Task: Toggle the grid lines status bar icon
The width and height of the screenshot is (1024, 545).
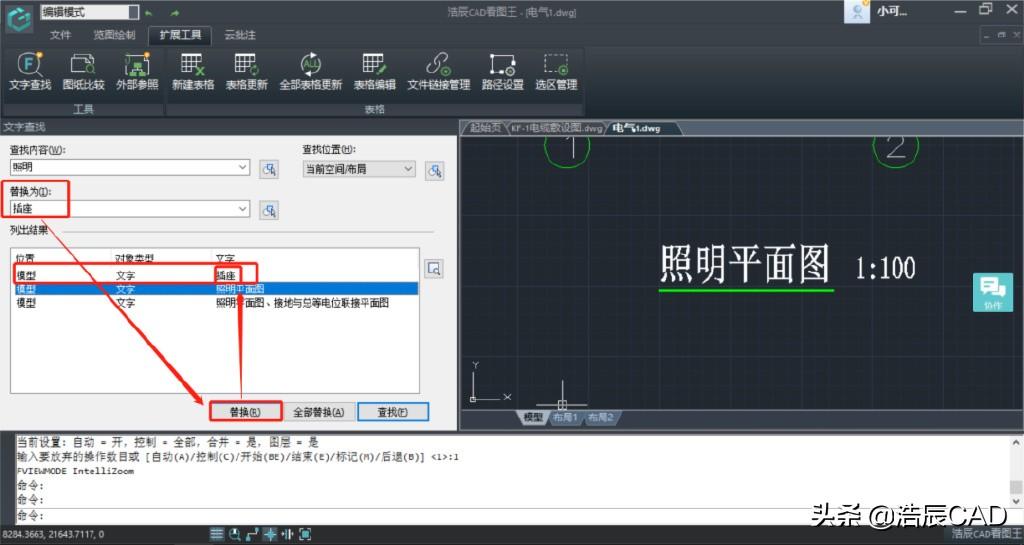Action: coord(217,534)
